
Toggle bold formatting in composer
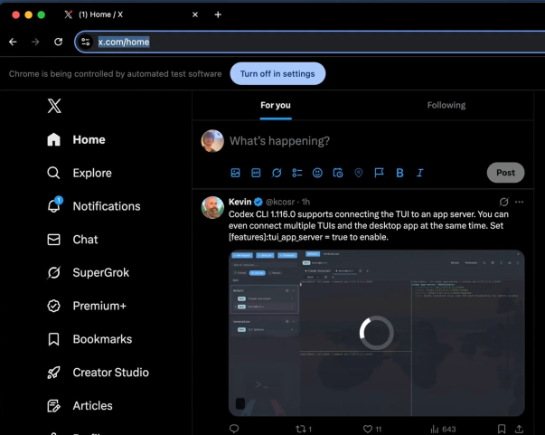coord(400,173)
